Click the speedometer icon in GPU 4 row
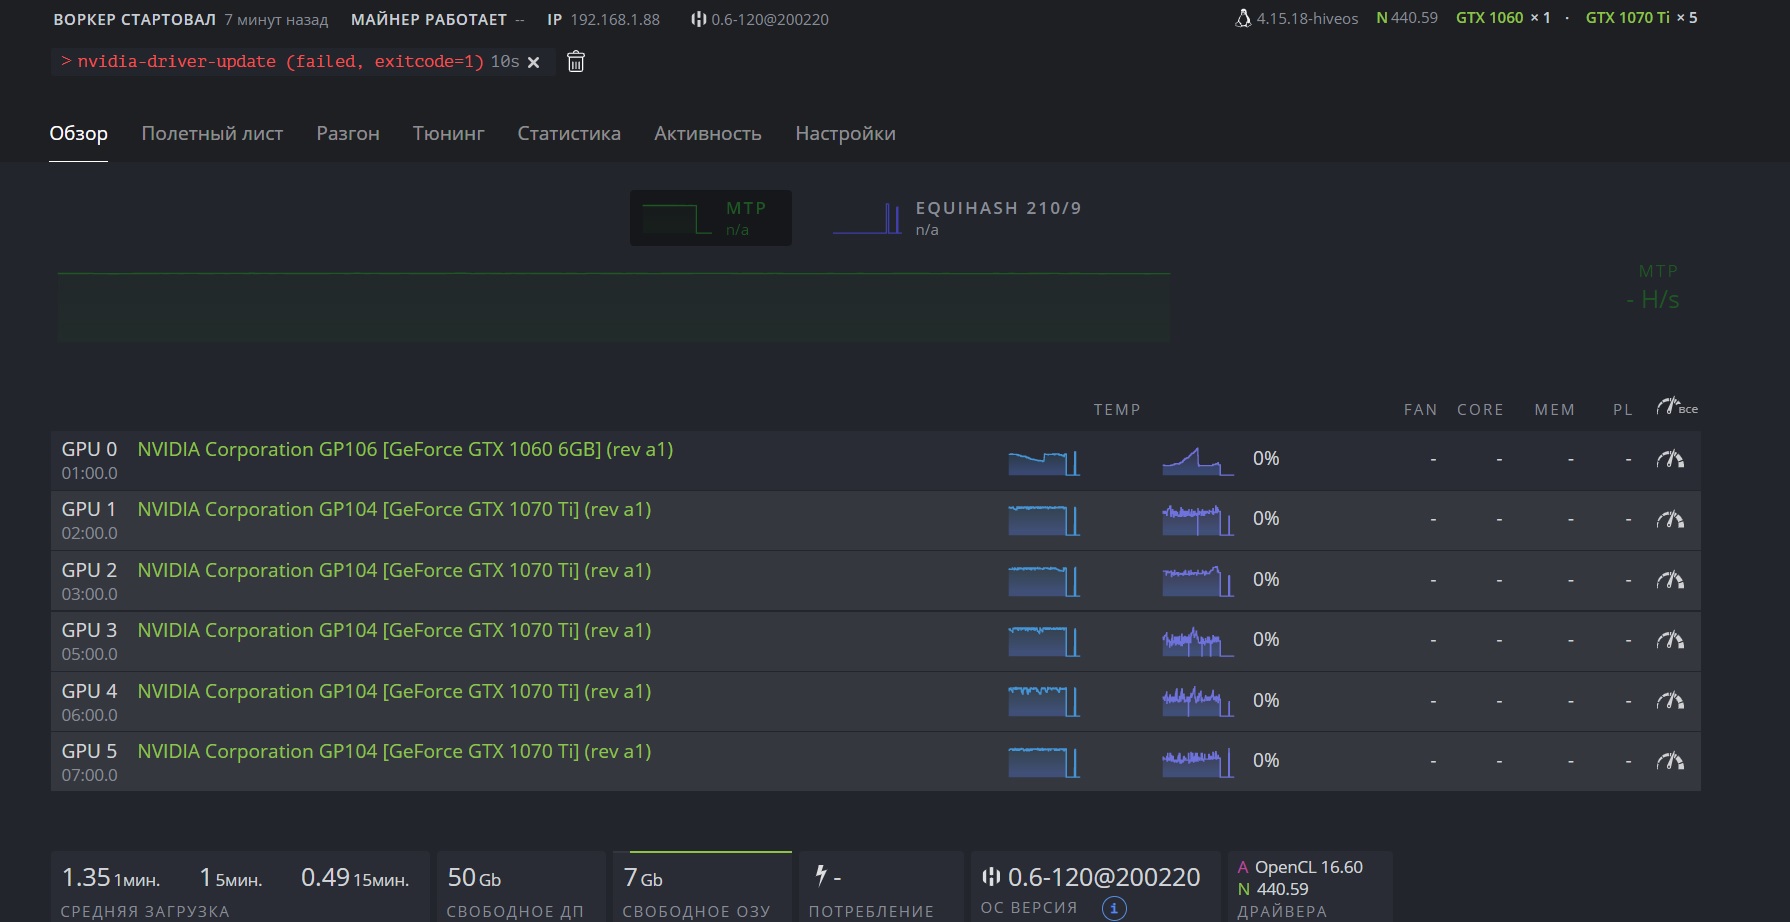This screenshot has height=922, width=1790. tap(1670, 701)
